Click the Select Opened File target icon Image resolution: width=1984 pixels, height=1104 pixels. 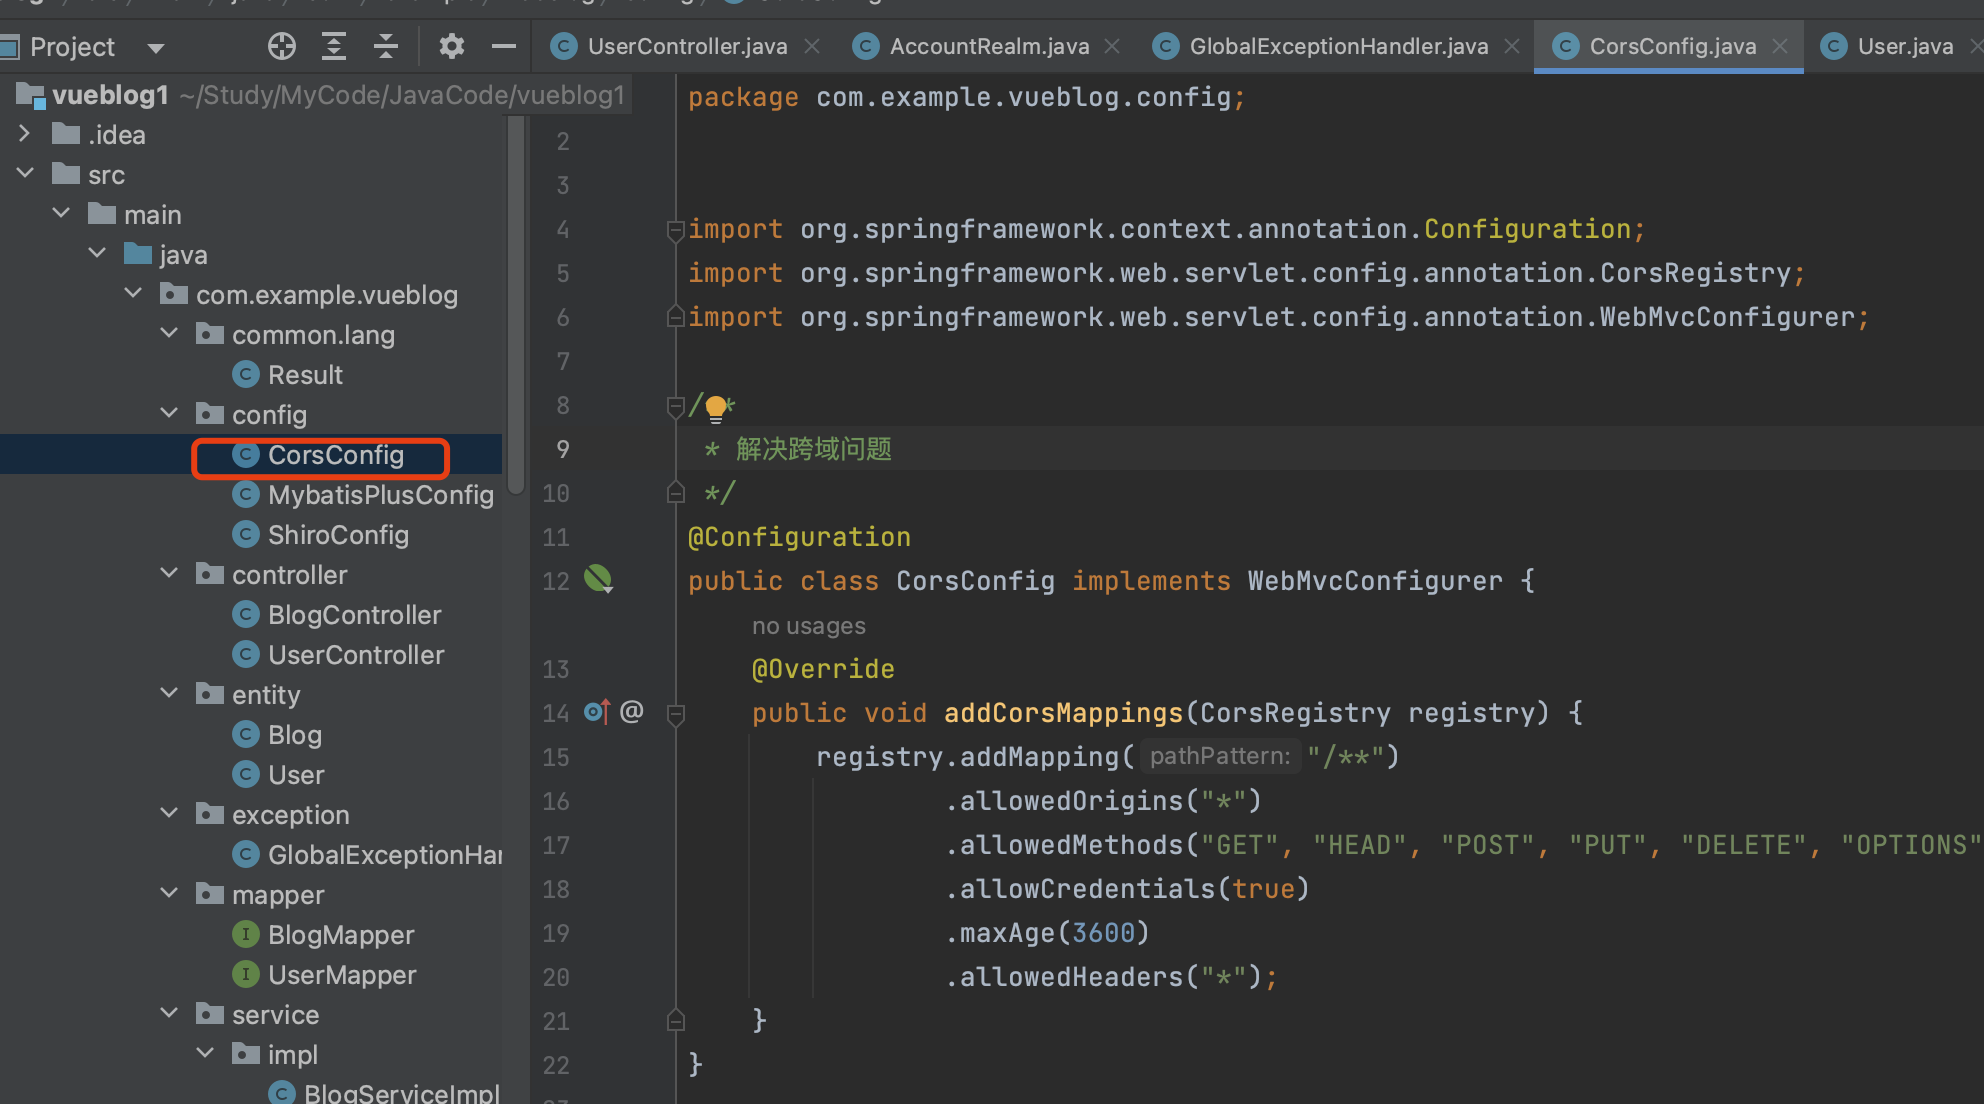click(282, 46)
